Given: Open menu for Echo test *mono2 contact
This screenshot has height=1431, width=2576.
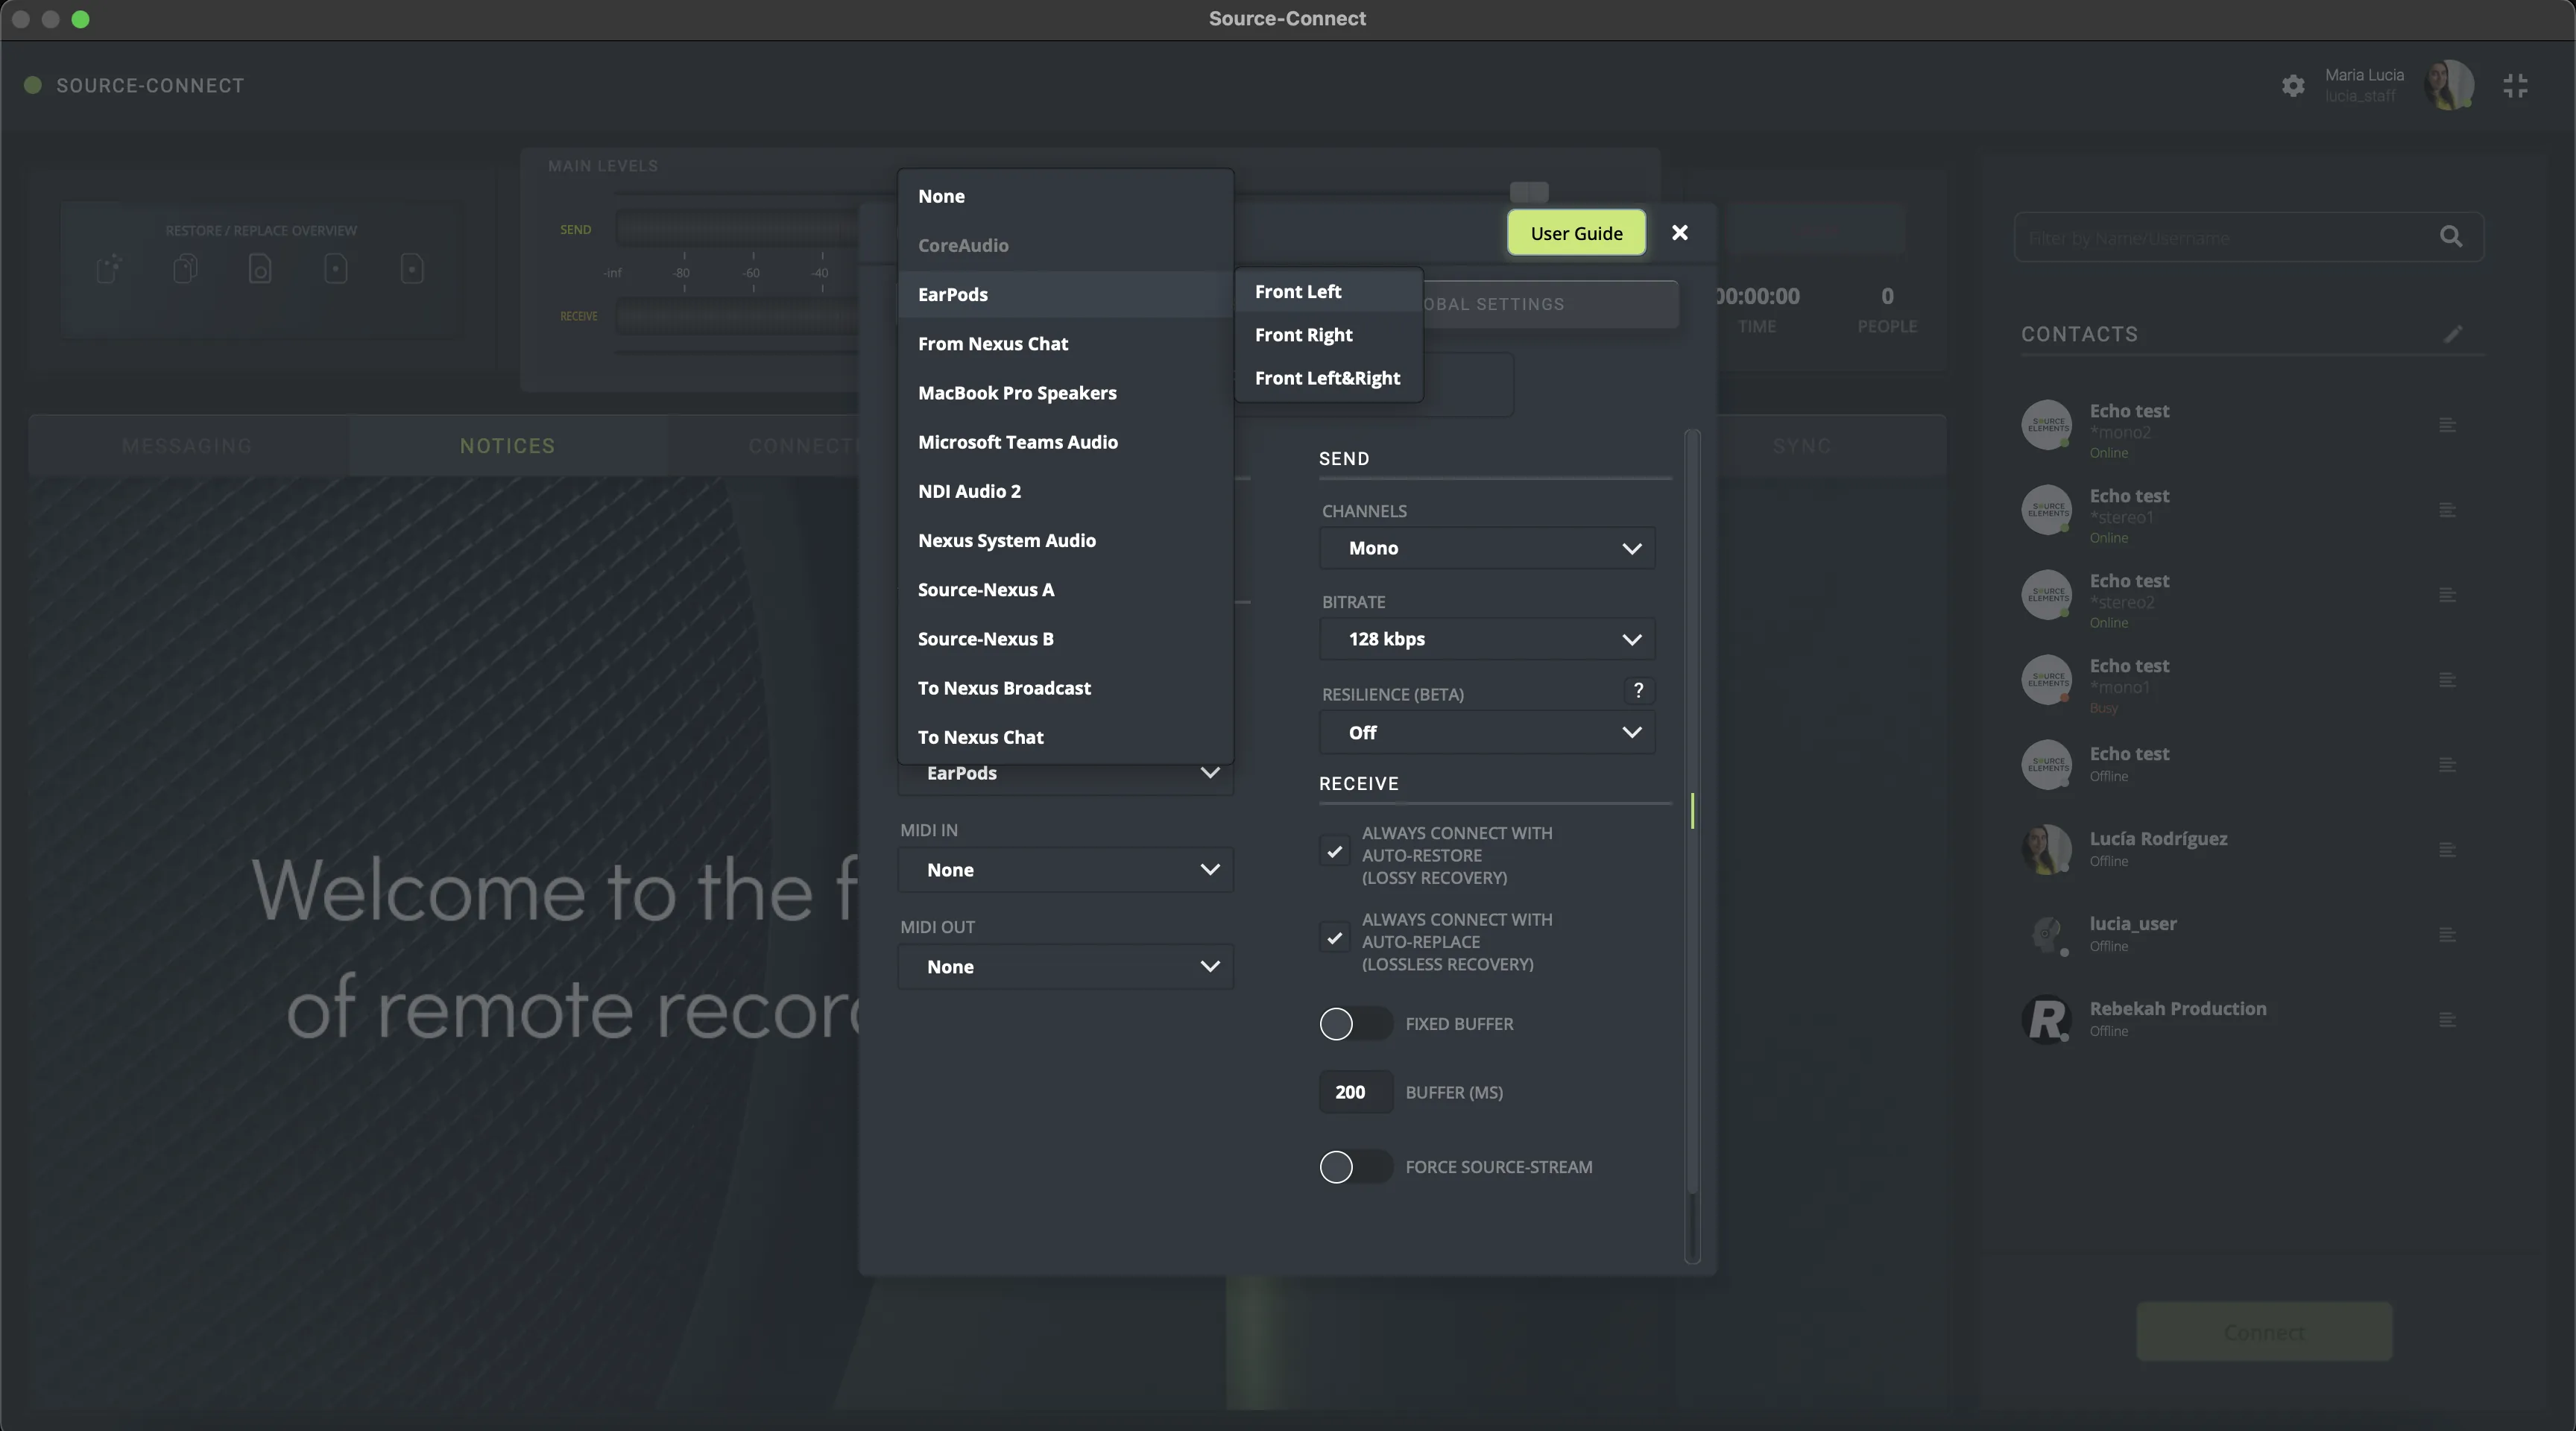Looking at the screenshot, I should pyautogui.click(x=2447, y=425).
